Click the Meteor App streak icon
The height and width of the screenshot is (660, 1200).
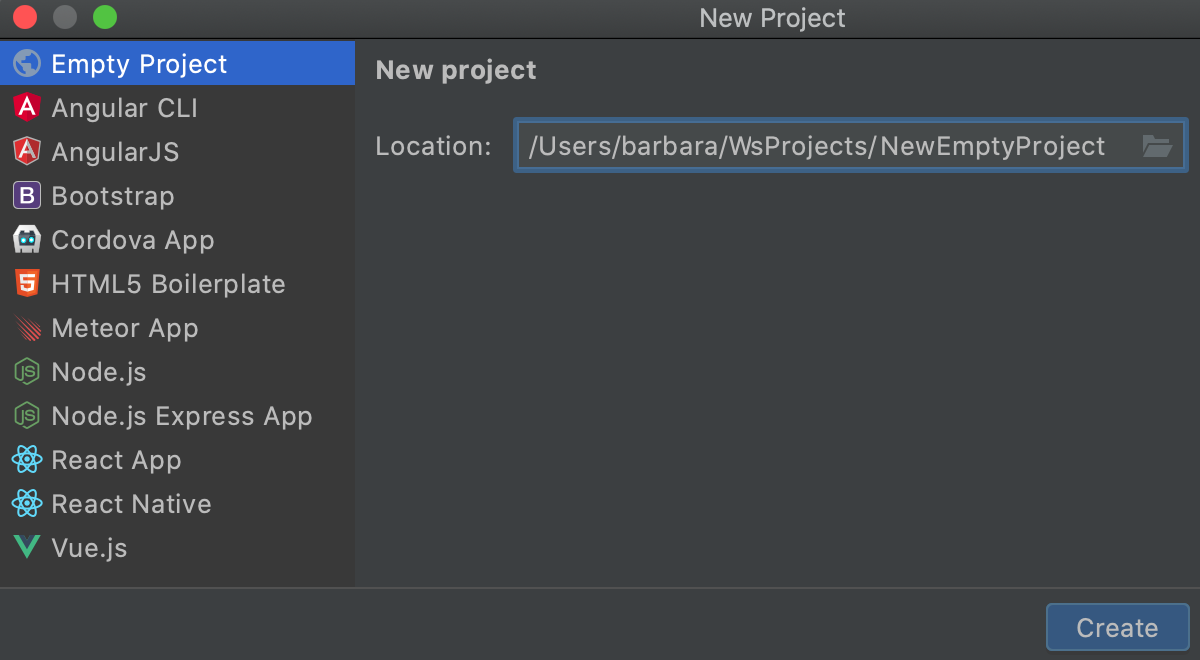tap(27, 328)
